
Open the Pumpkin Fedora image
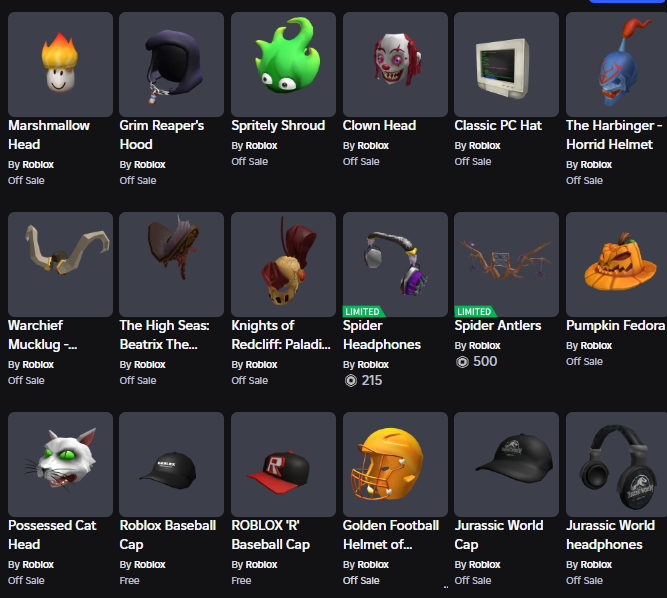point(616,264)
